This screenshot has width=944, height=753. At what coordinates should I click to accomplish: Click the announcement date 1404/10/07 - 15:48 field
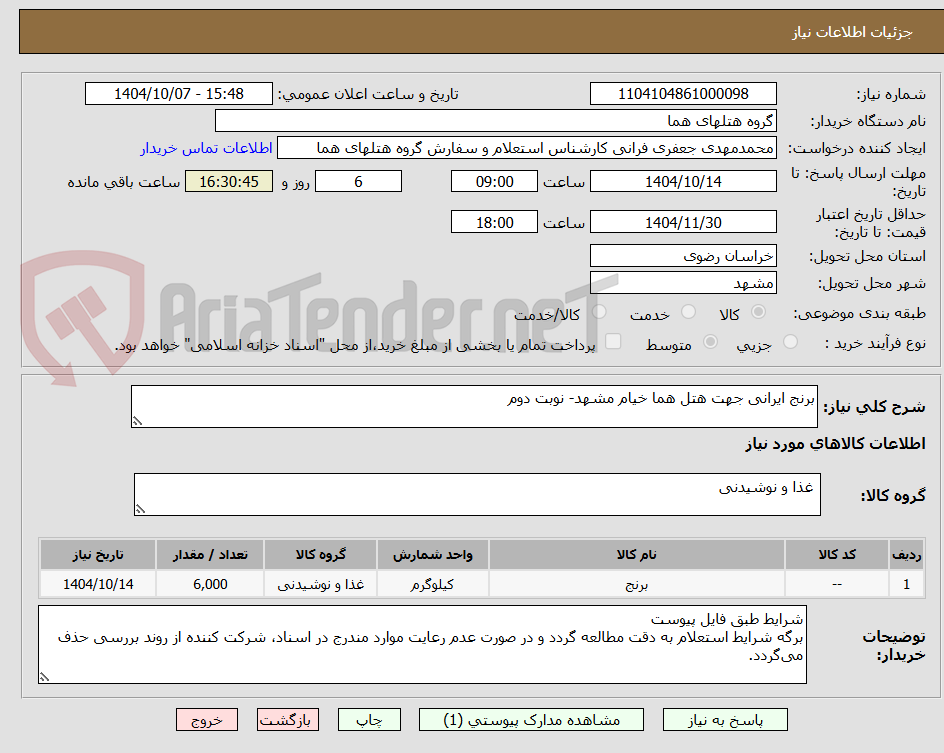pos(179,94)
